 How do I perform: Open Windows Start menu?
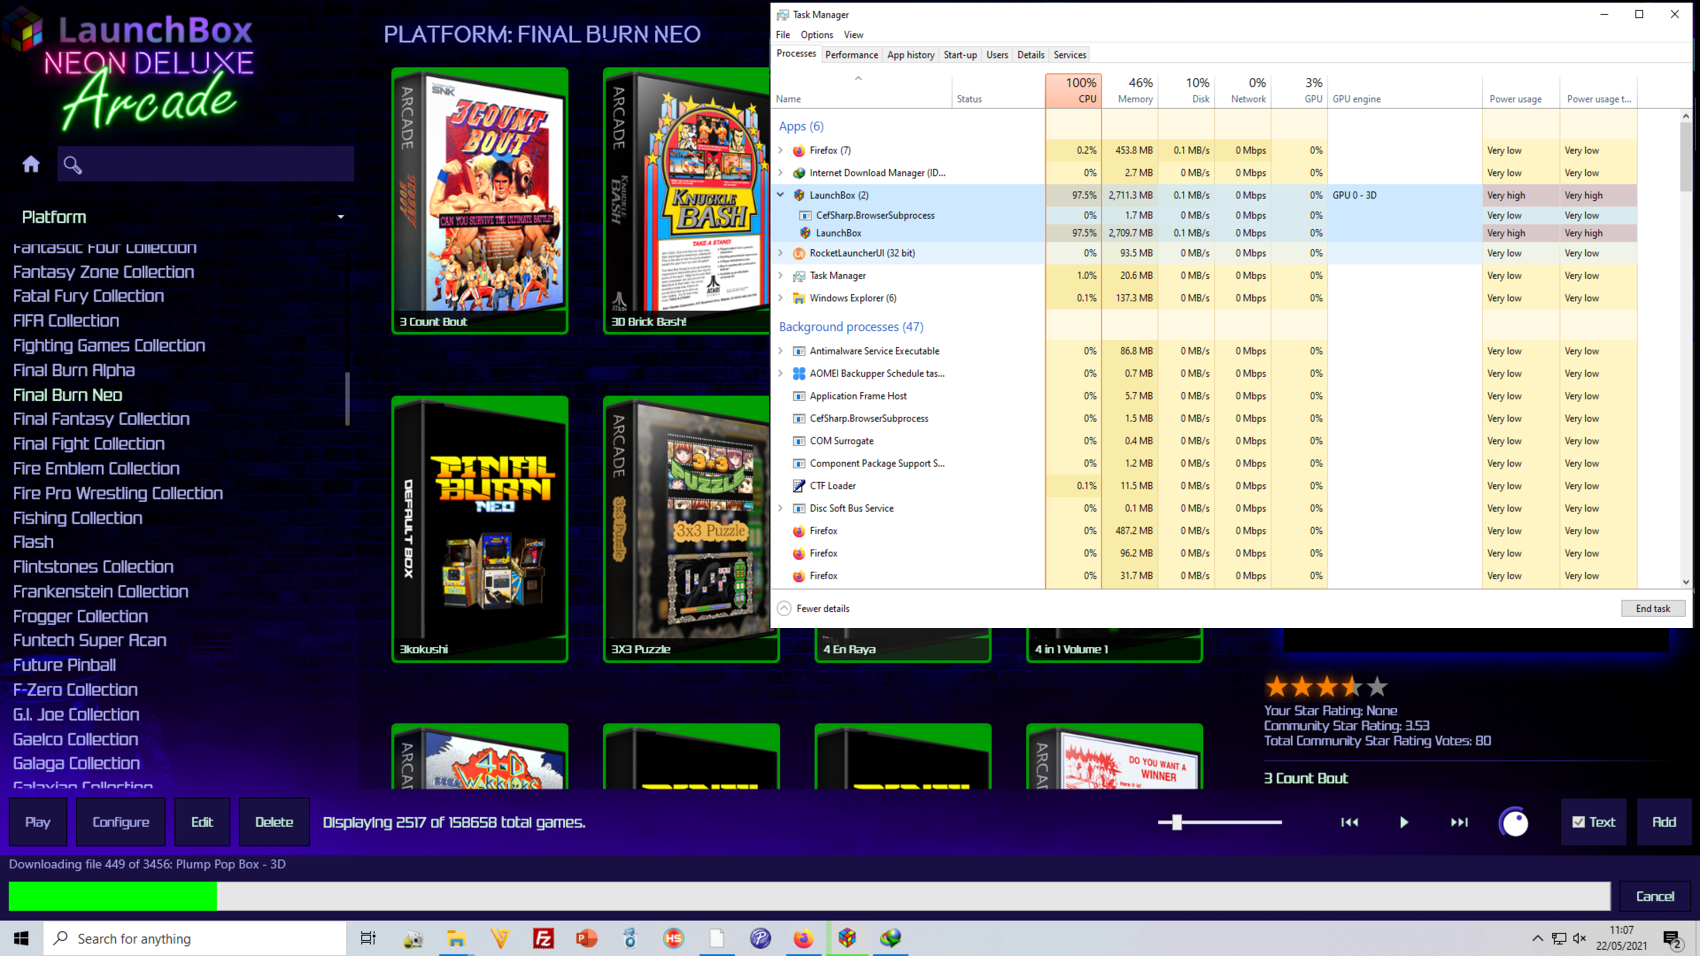click(21, 938)
